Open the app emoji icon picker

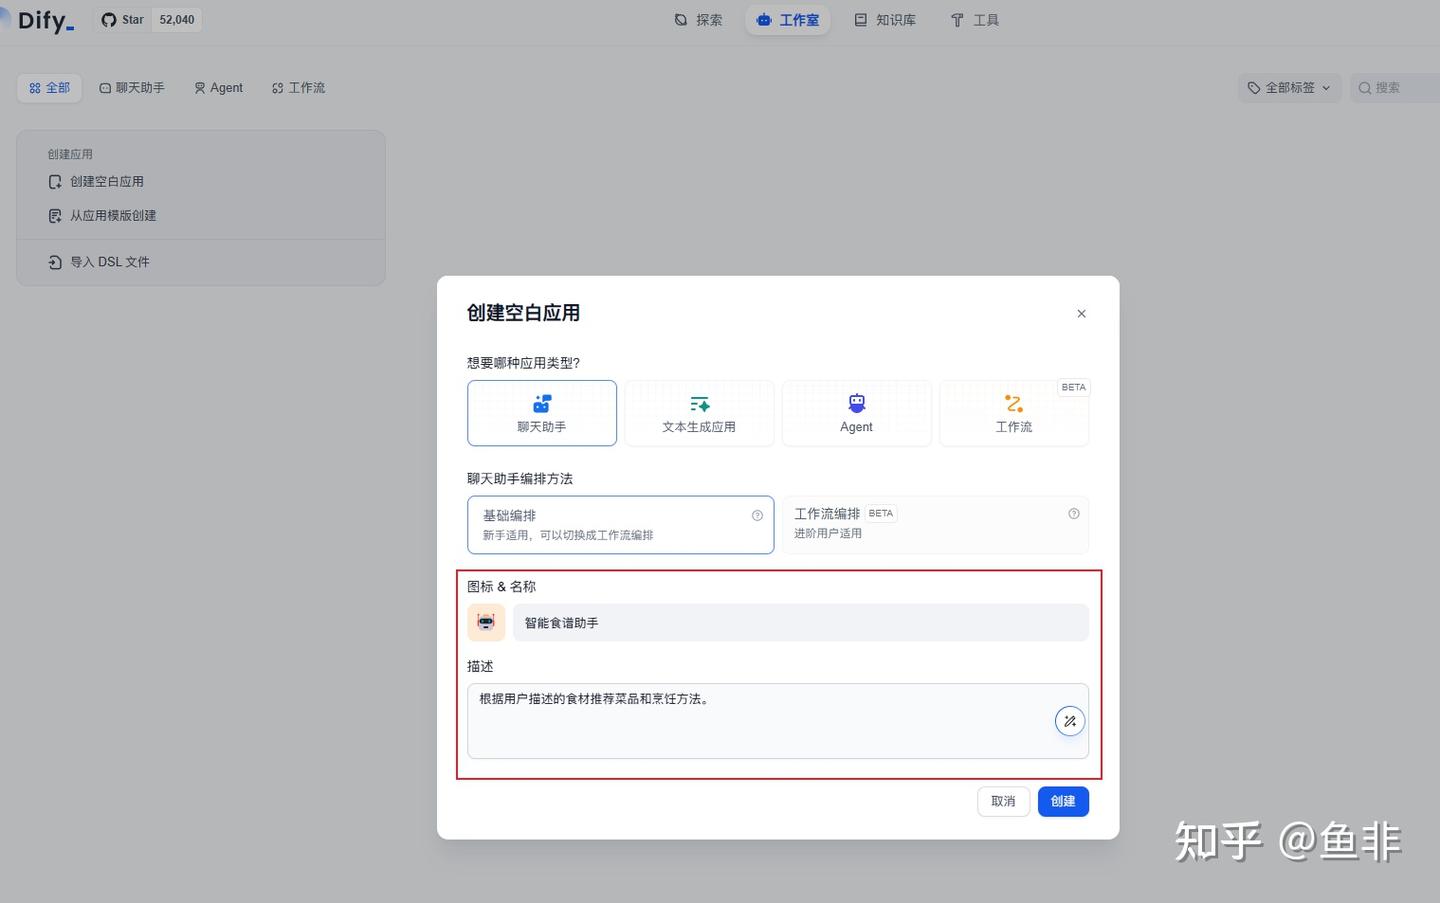tap(486, 622)
